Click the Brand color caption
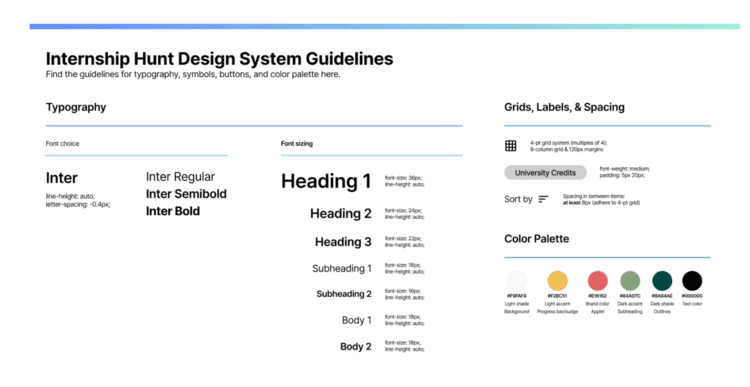The image size is (750, 387). [597, 304]
